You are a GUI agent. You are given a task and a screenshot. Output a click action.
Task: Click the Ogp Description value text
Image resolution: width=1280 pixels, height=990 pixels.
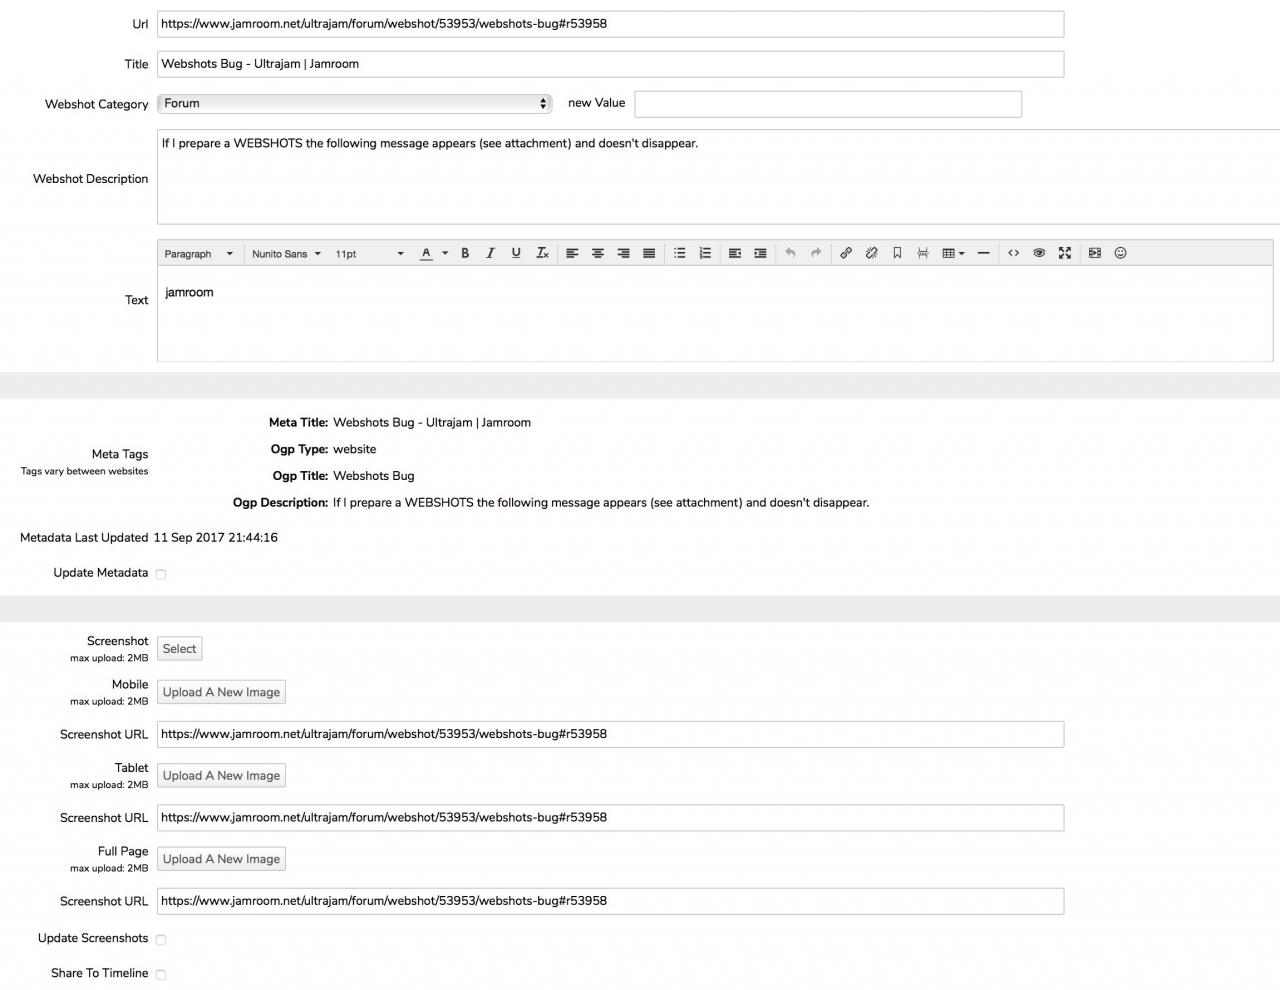[x=601, y=503]
